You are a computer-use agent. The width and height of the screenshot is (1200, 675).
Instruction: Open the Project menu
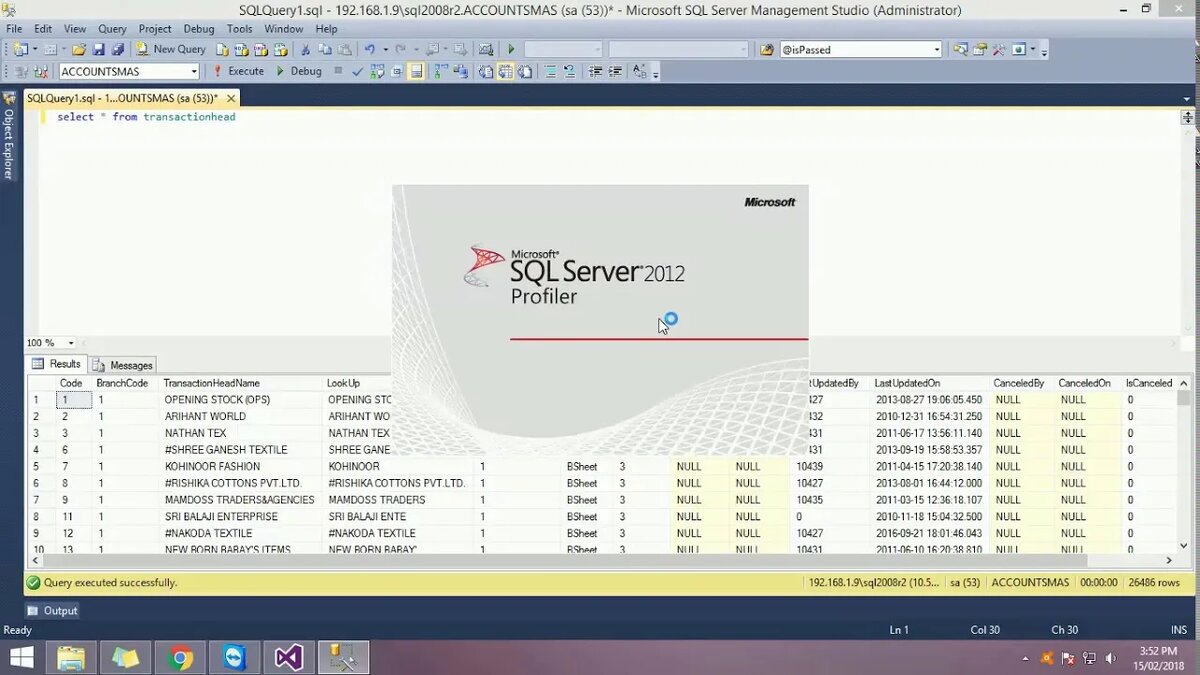click(155, 29)
